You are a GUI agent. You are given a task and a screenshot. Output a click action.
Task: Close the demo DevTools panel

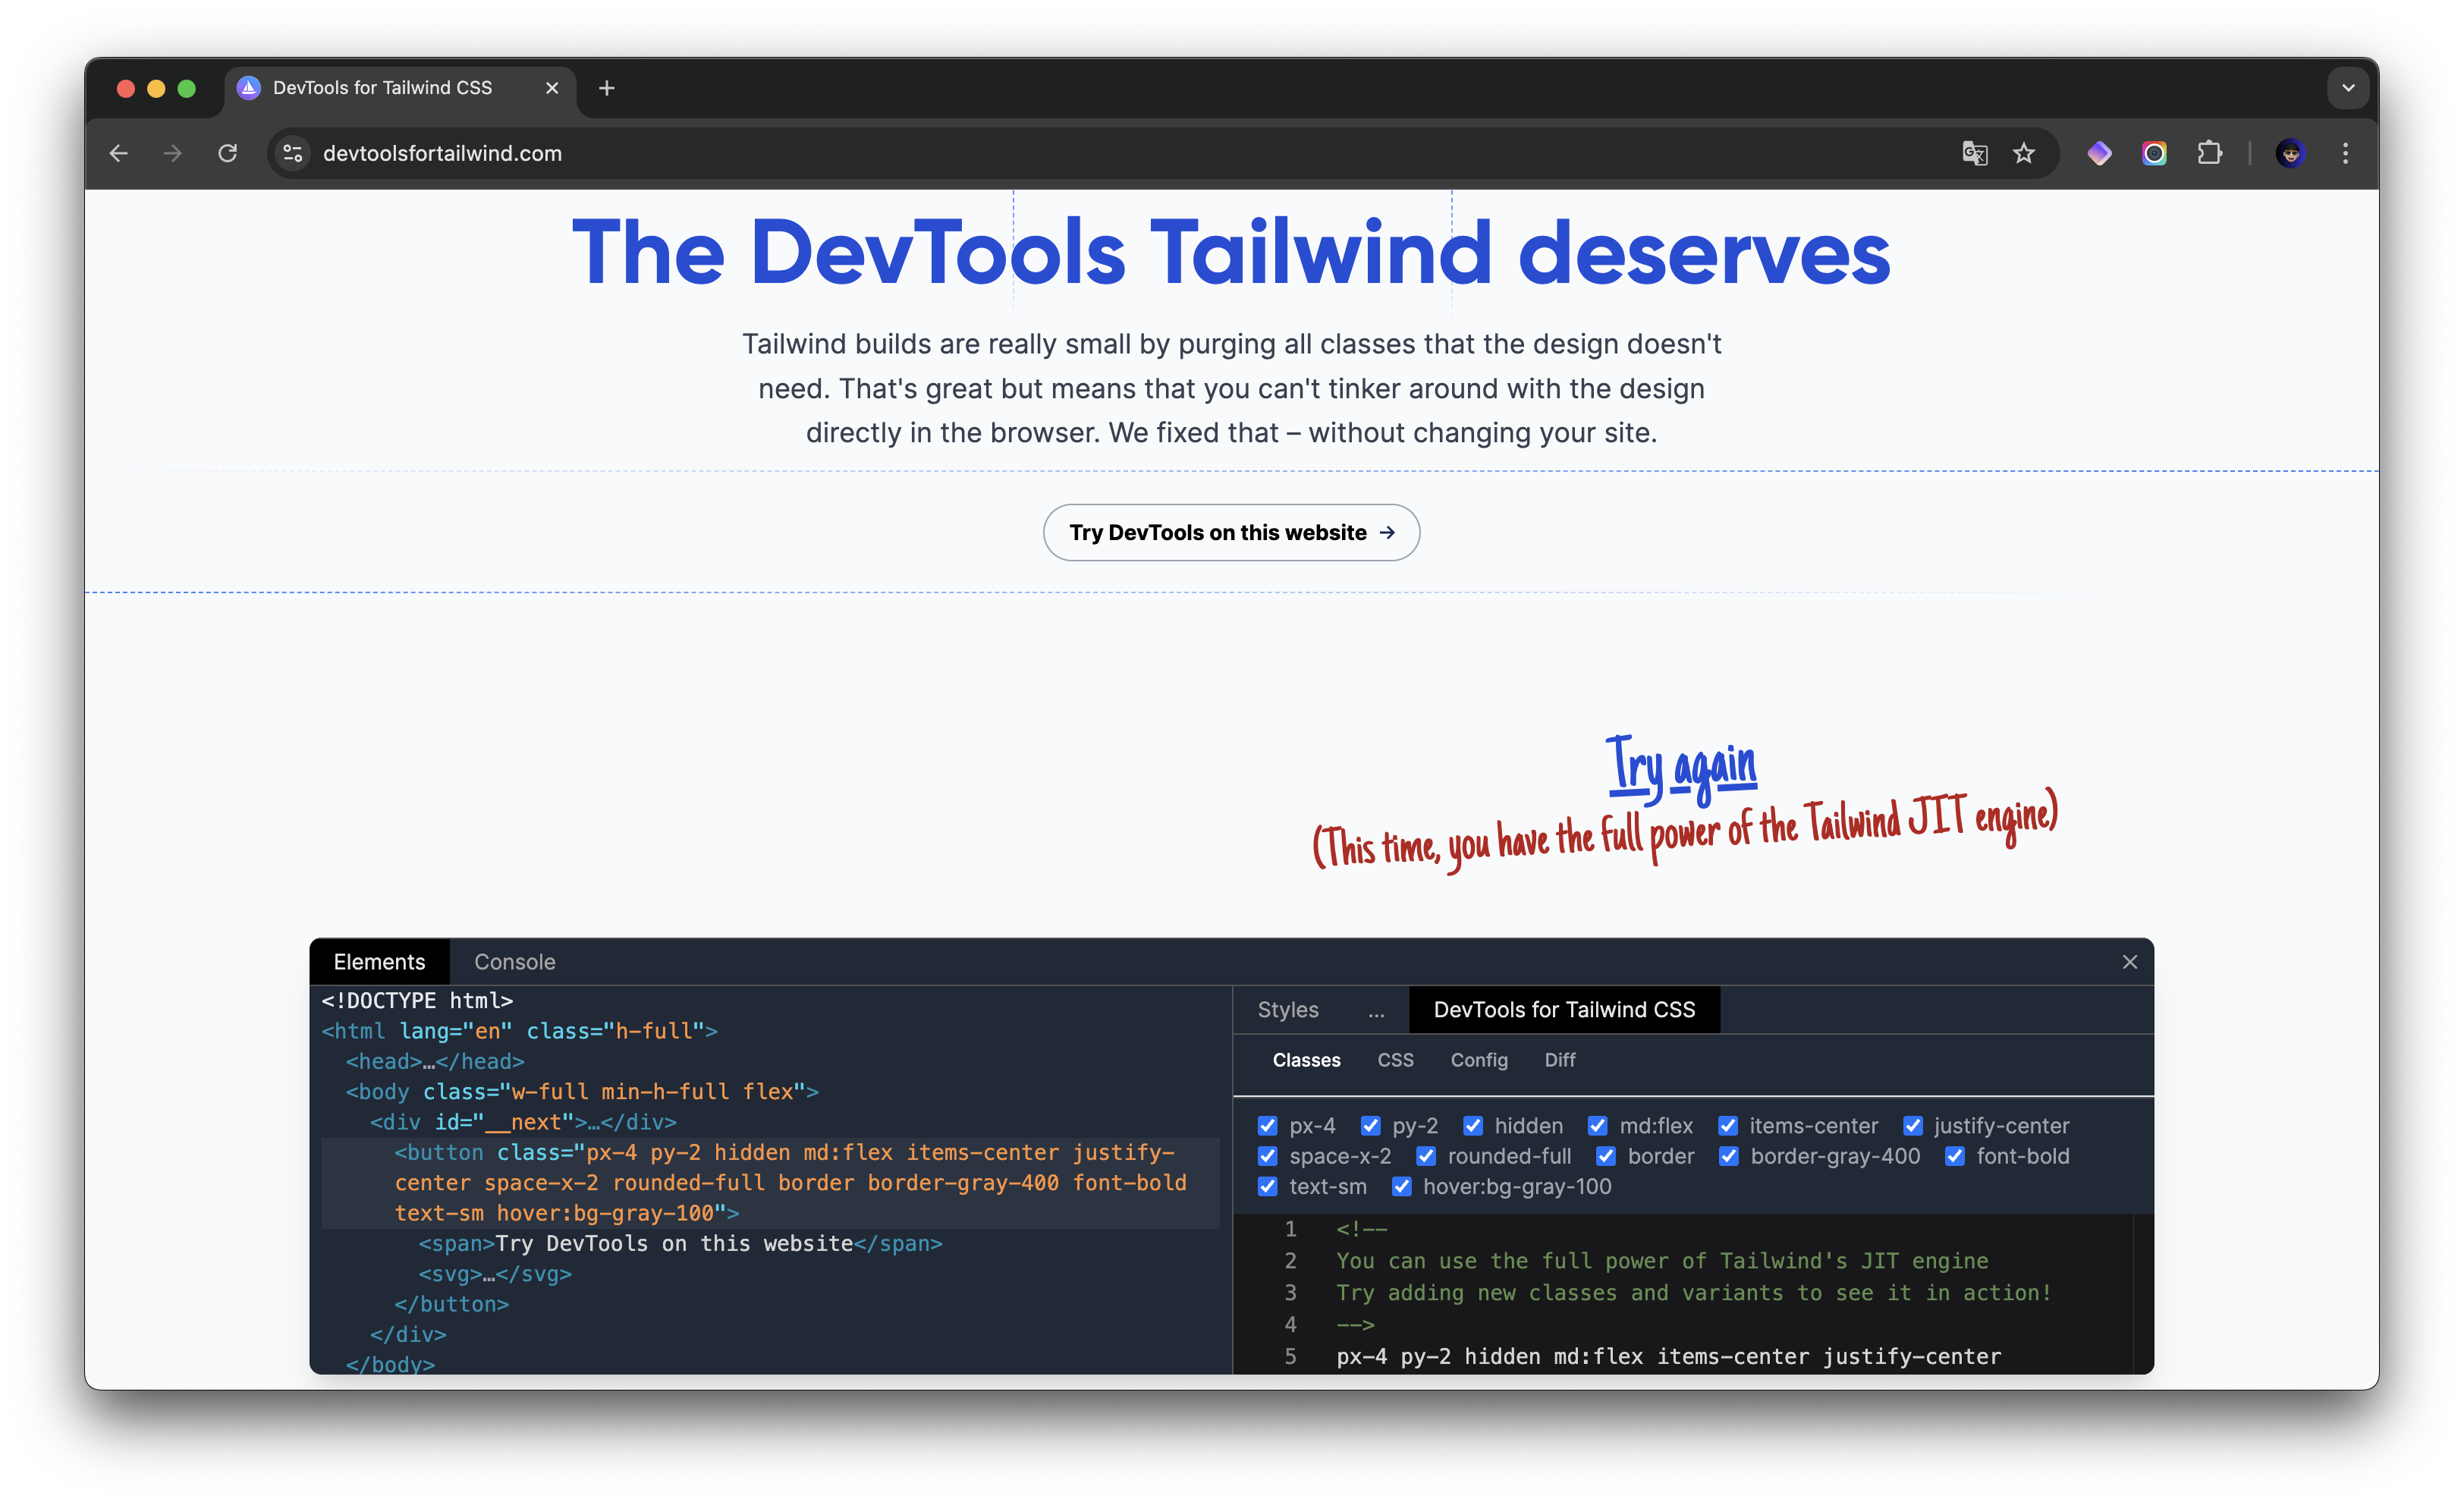click(2129, 961)
